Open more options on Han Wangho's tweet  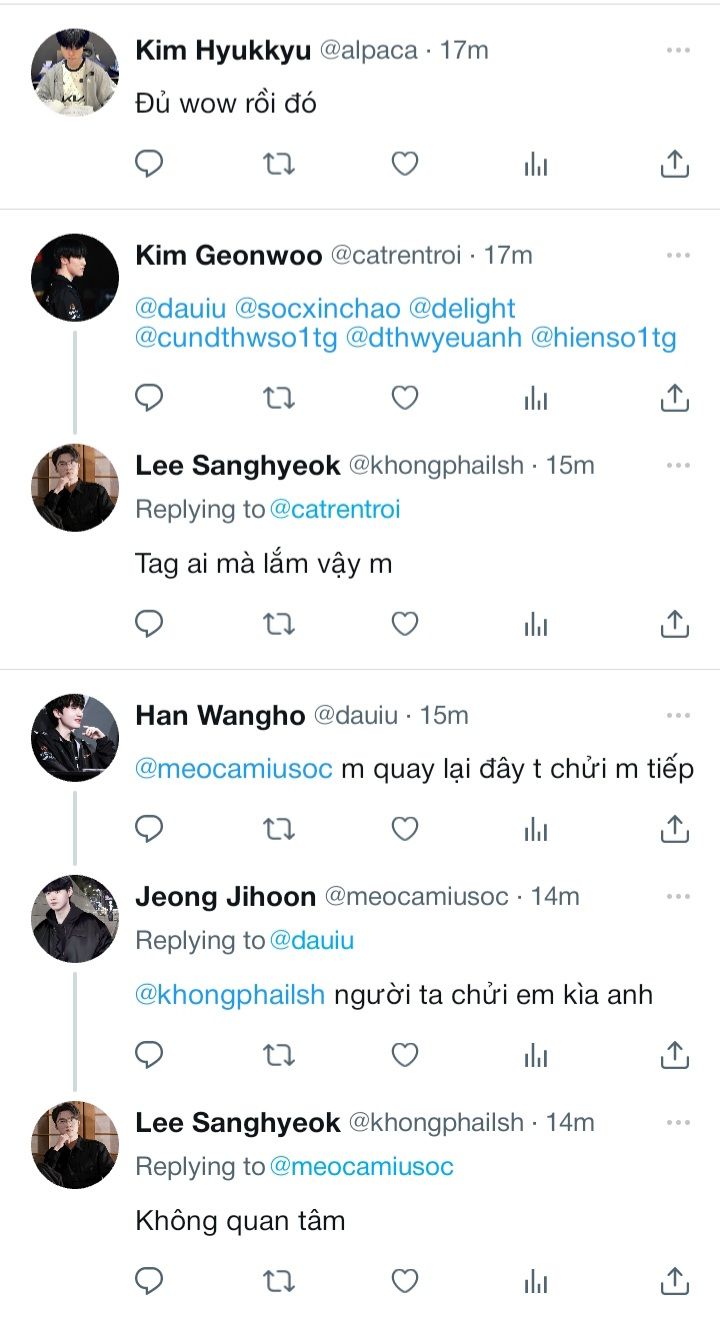pos(678,716)
